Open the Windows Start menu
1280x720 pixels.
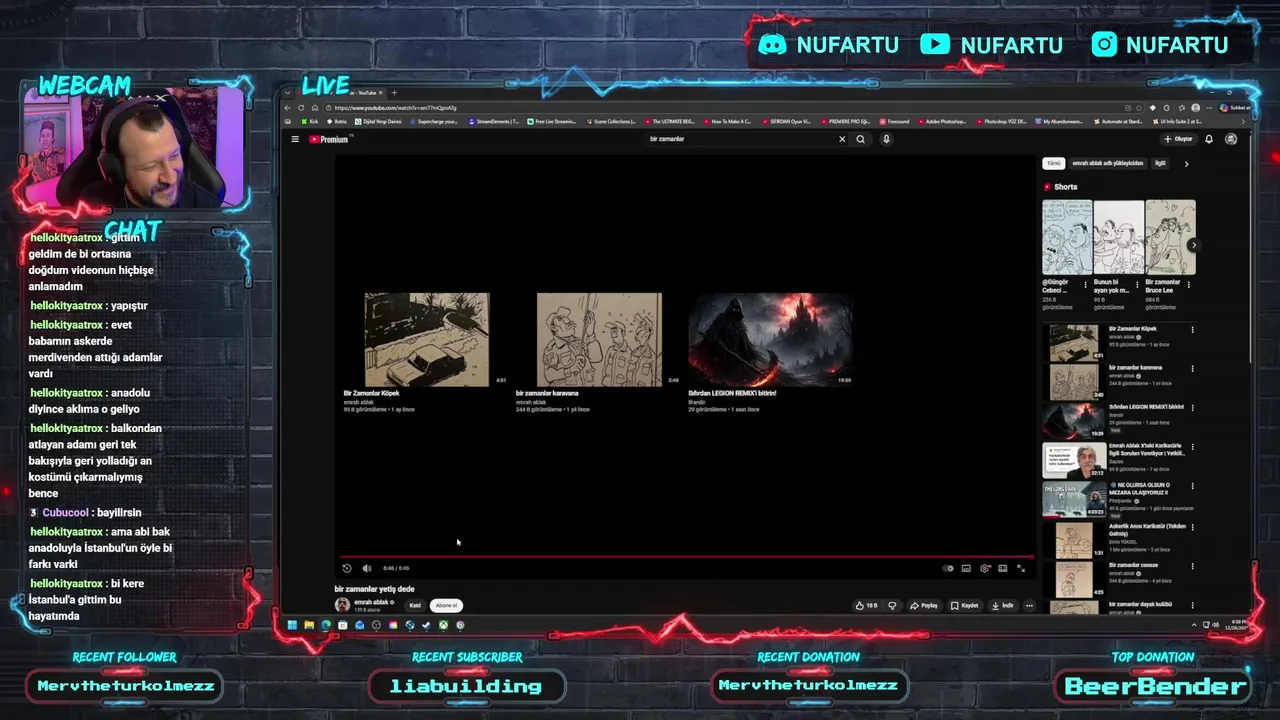coord(292,625)
